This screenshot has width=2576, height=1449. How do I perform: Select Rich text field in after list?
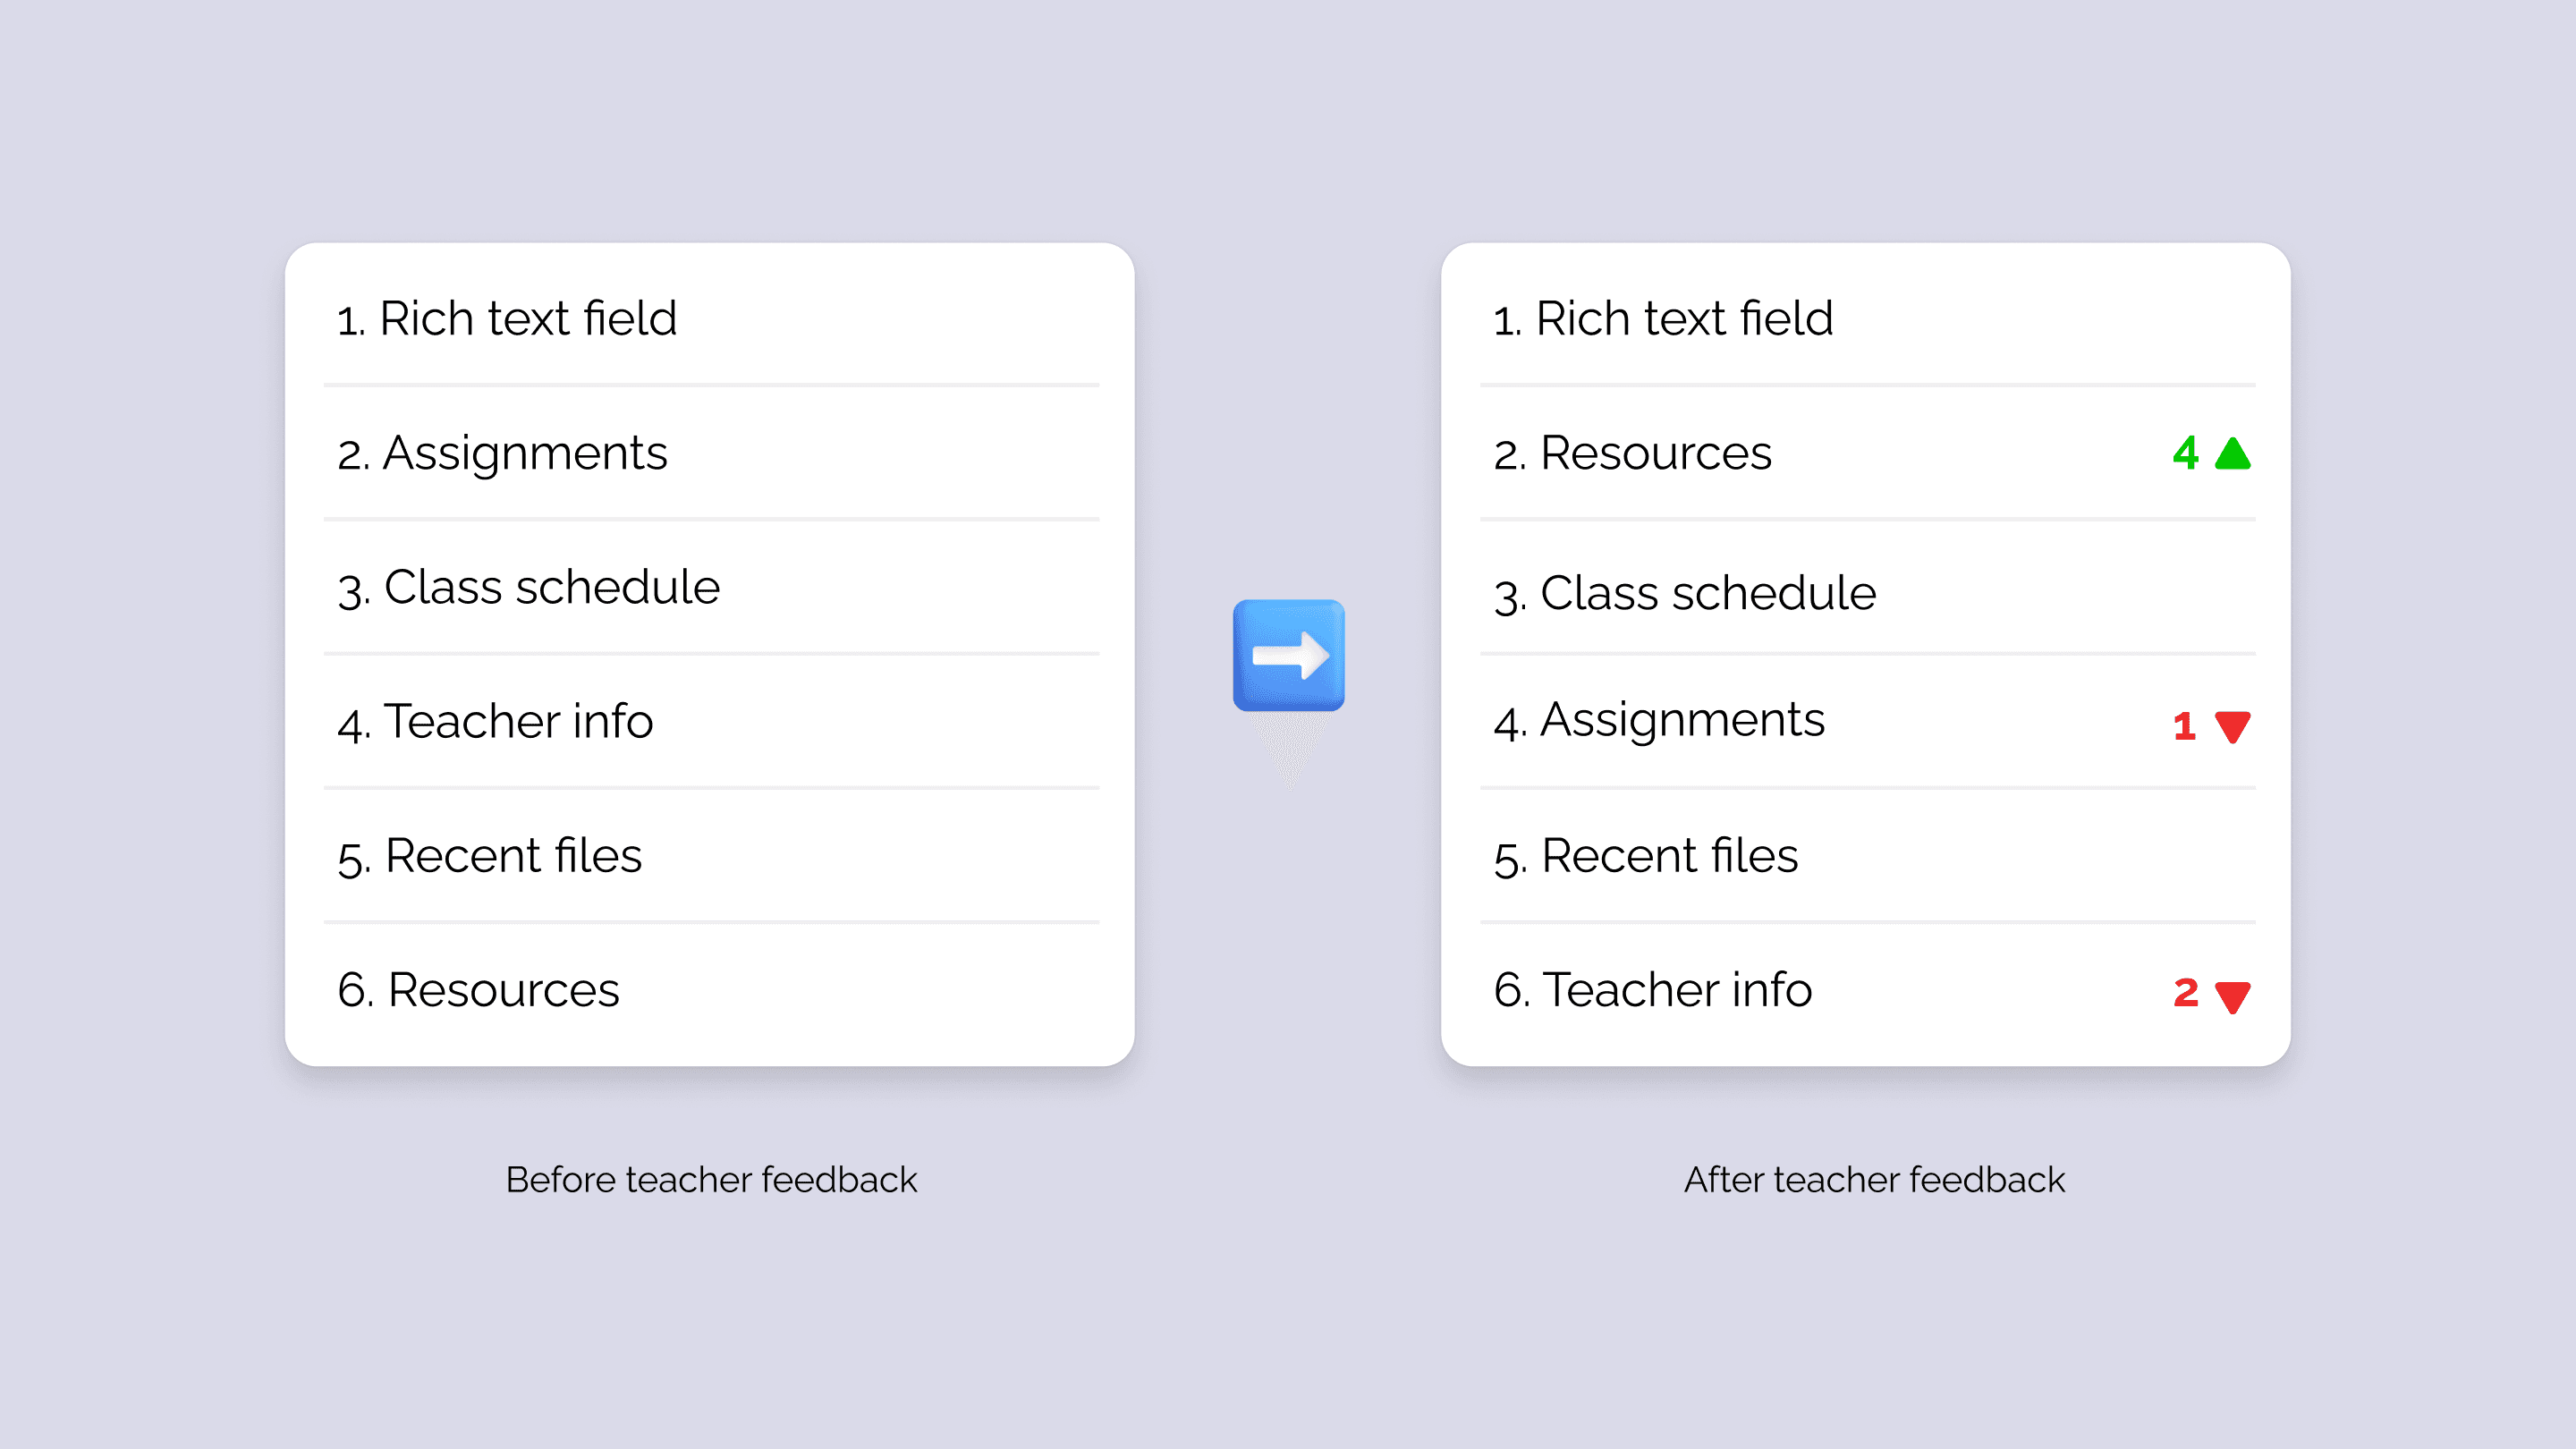(1662, 319)
